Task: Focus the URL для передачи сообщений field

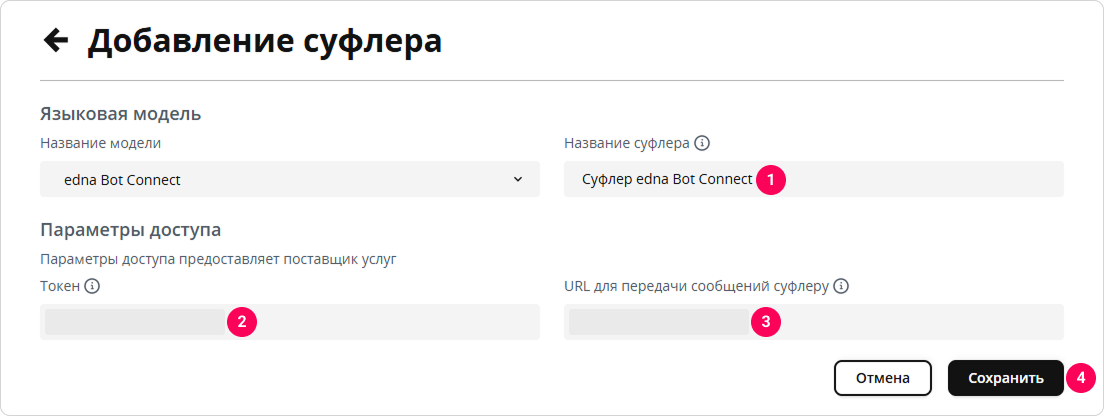Action: click(x=814, y=322)
